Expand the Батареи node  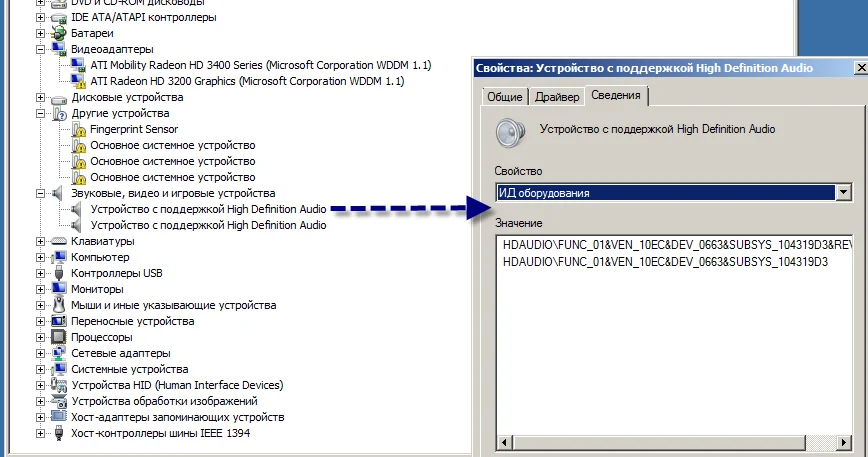click(x=40, y=34)
